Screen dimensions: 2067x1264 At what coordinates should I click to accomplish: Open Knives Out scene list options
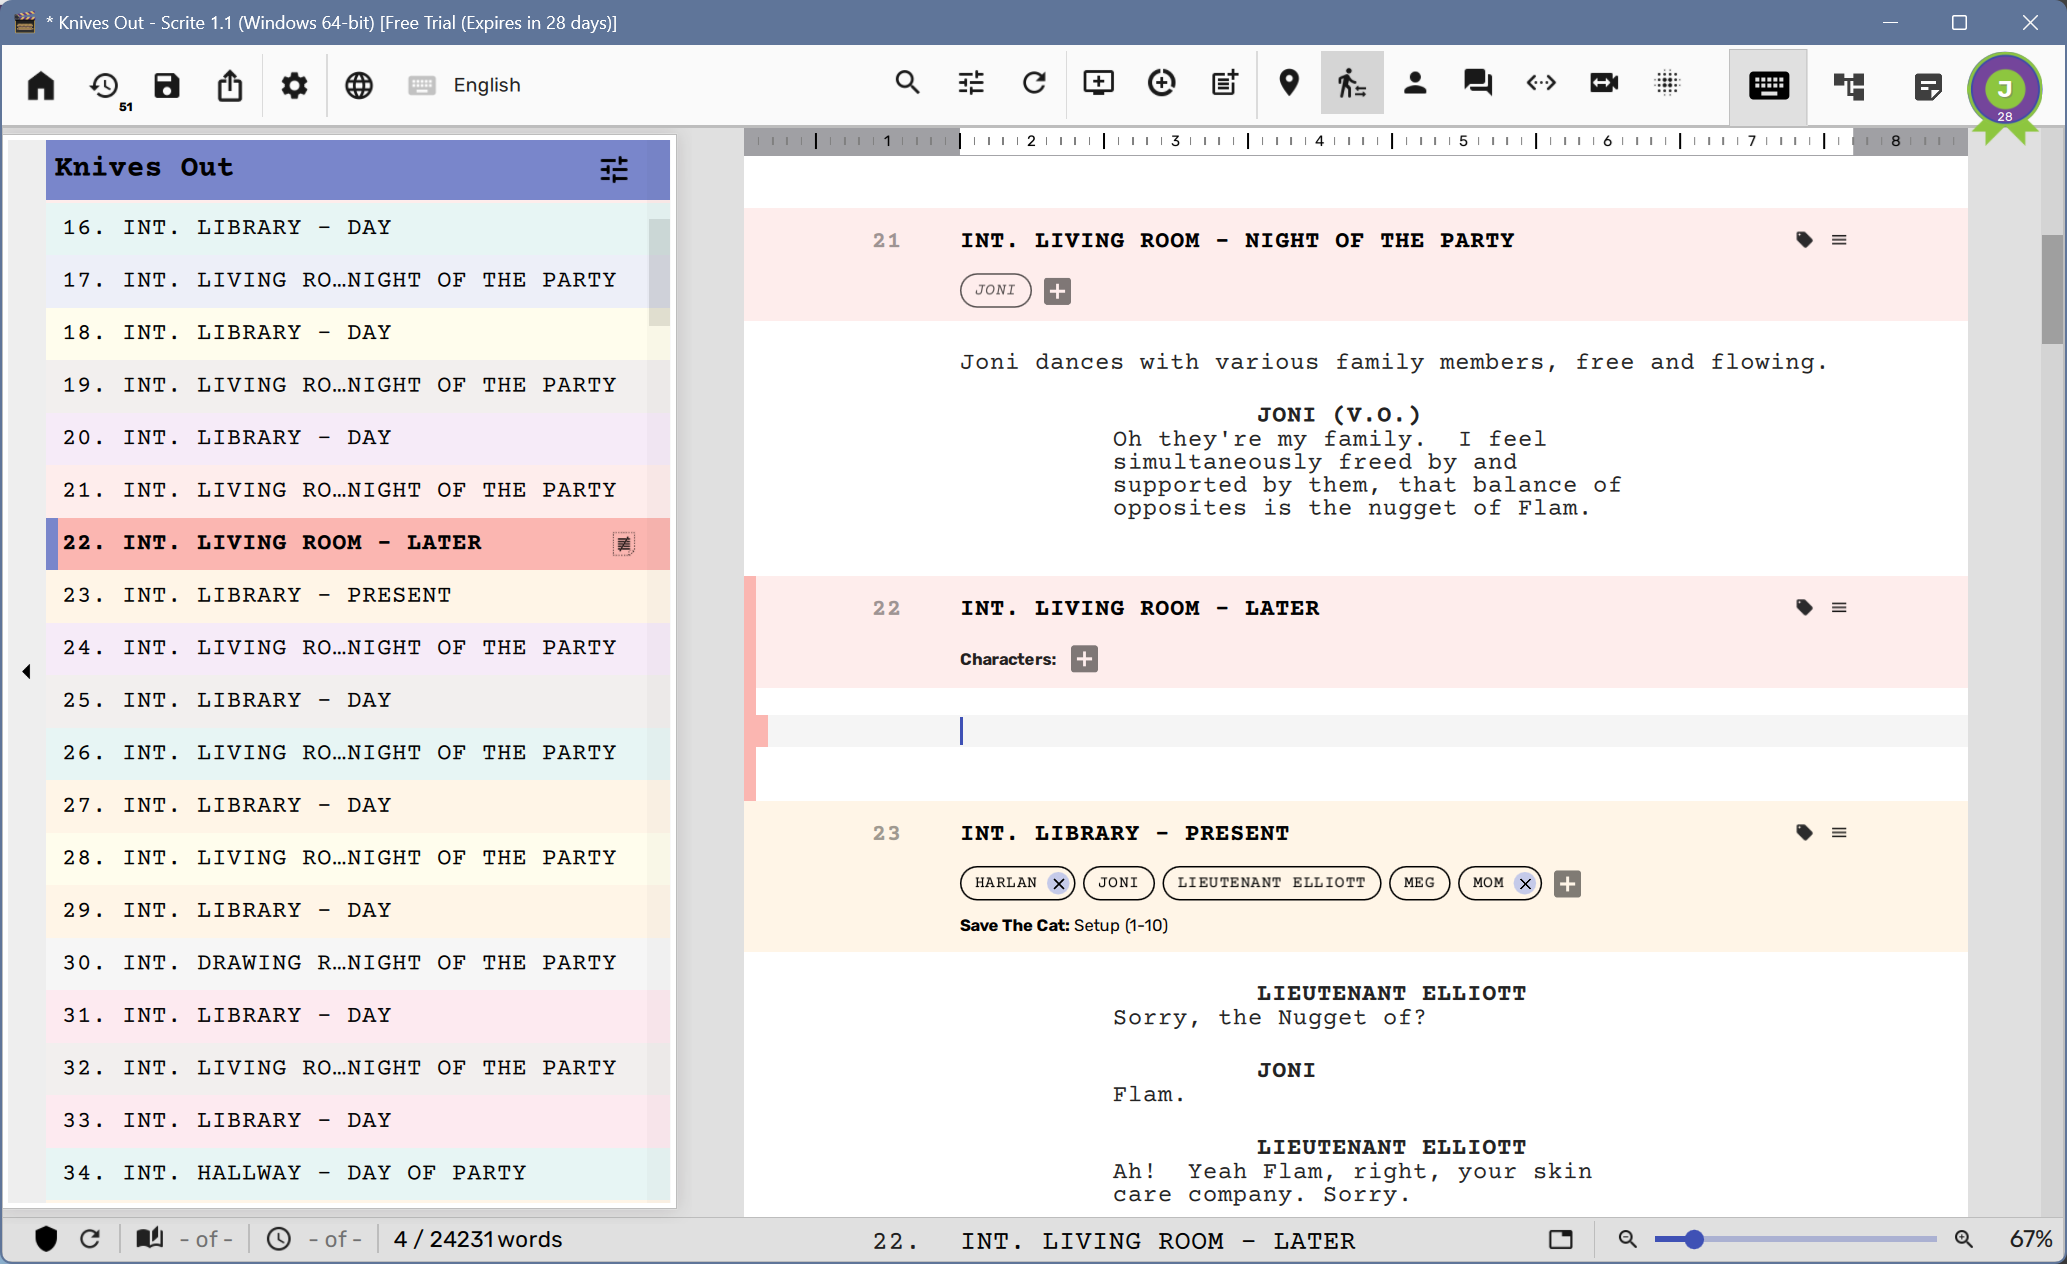point(614,169)
